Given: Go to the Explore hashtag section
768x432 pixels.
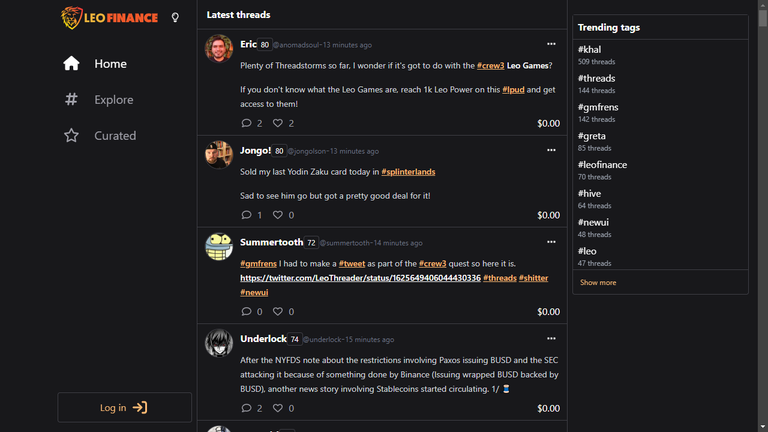Looking at the screenshot, I should (98, 99).
